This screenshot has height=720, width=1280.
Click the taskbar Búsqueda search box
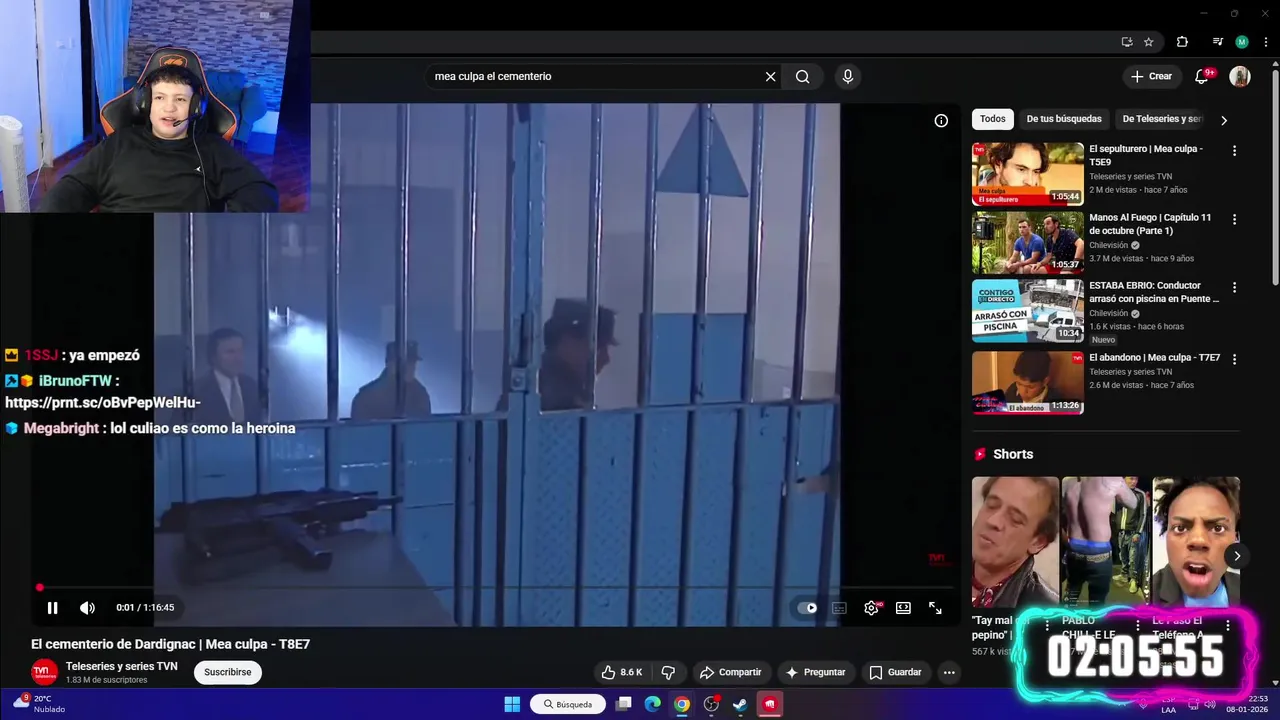[568, 704]
